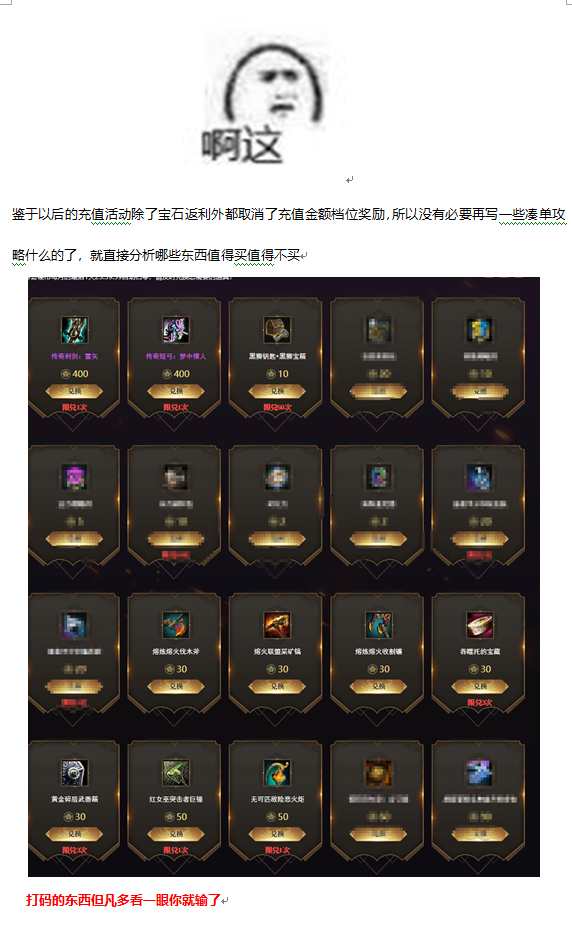
Task: Click the 传奇短弓 梦中情人 bow icon
Action: click(176, 330)
